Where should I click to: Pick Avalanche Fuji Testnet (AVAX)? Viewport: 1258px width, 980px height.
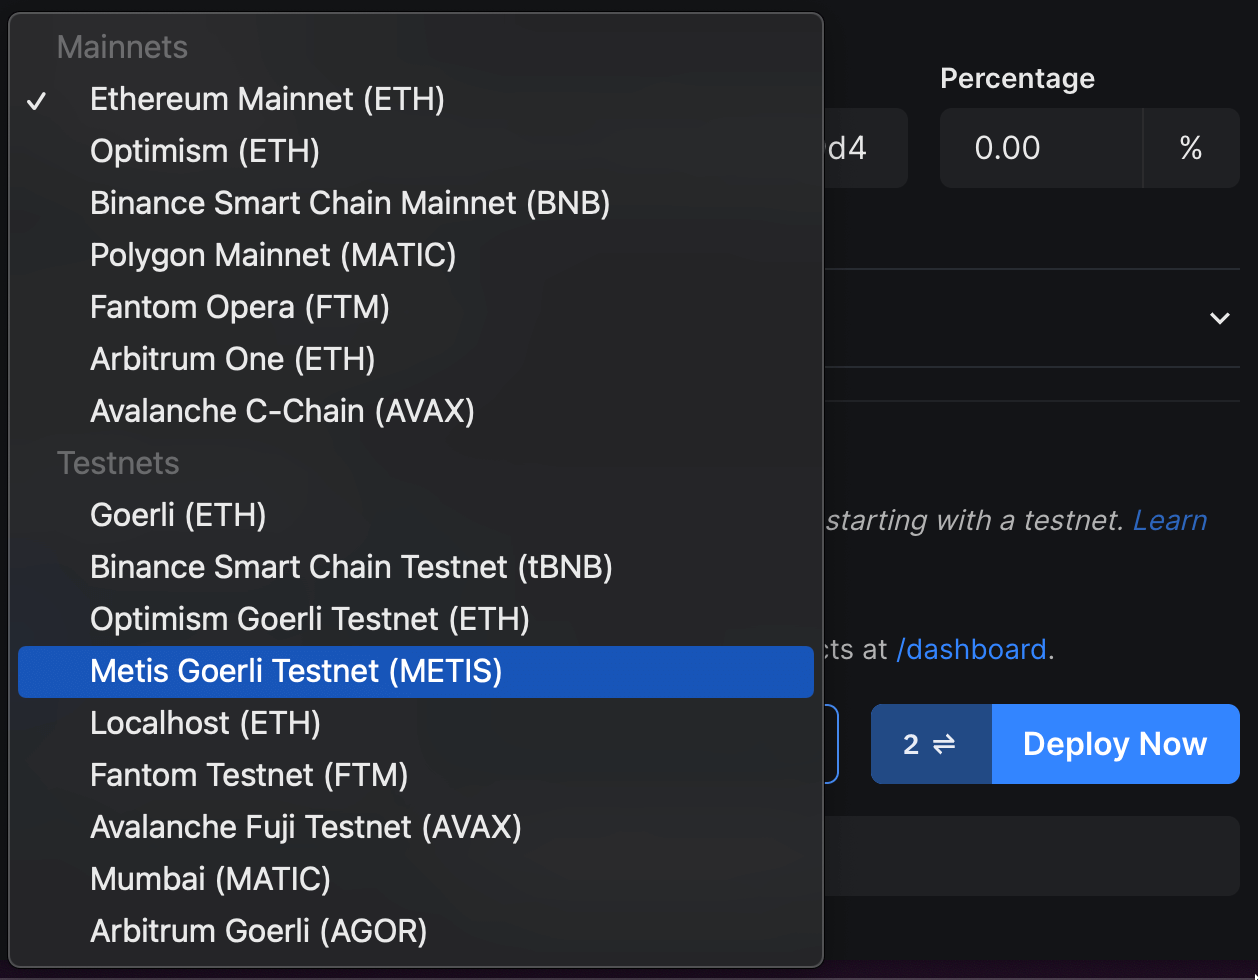tap(305, 827)
